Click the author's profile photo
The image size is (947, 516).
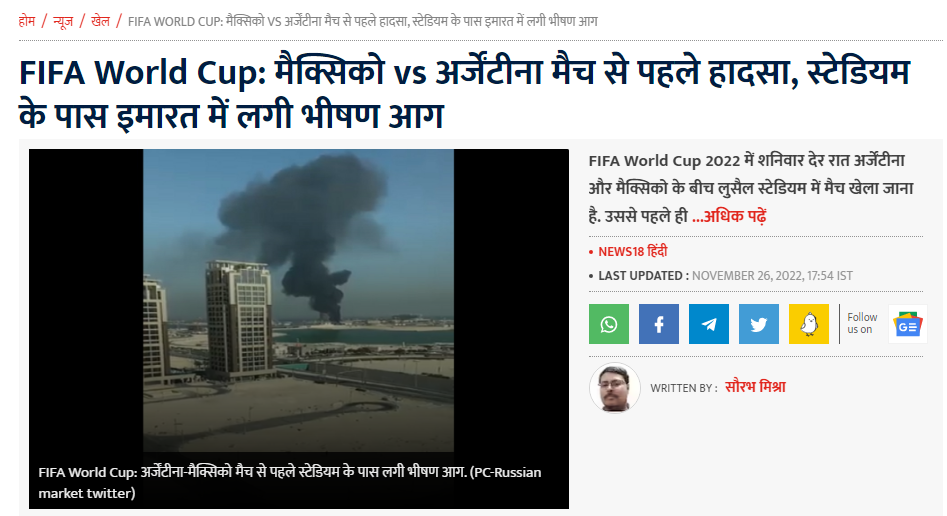615,388
